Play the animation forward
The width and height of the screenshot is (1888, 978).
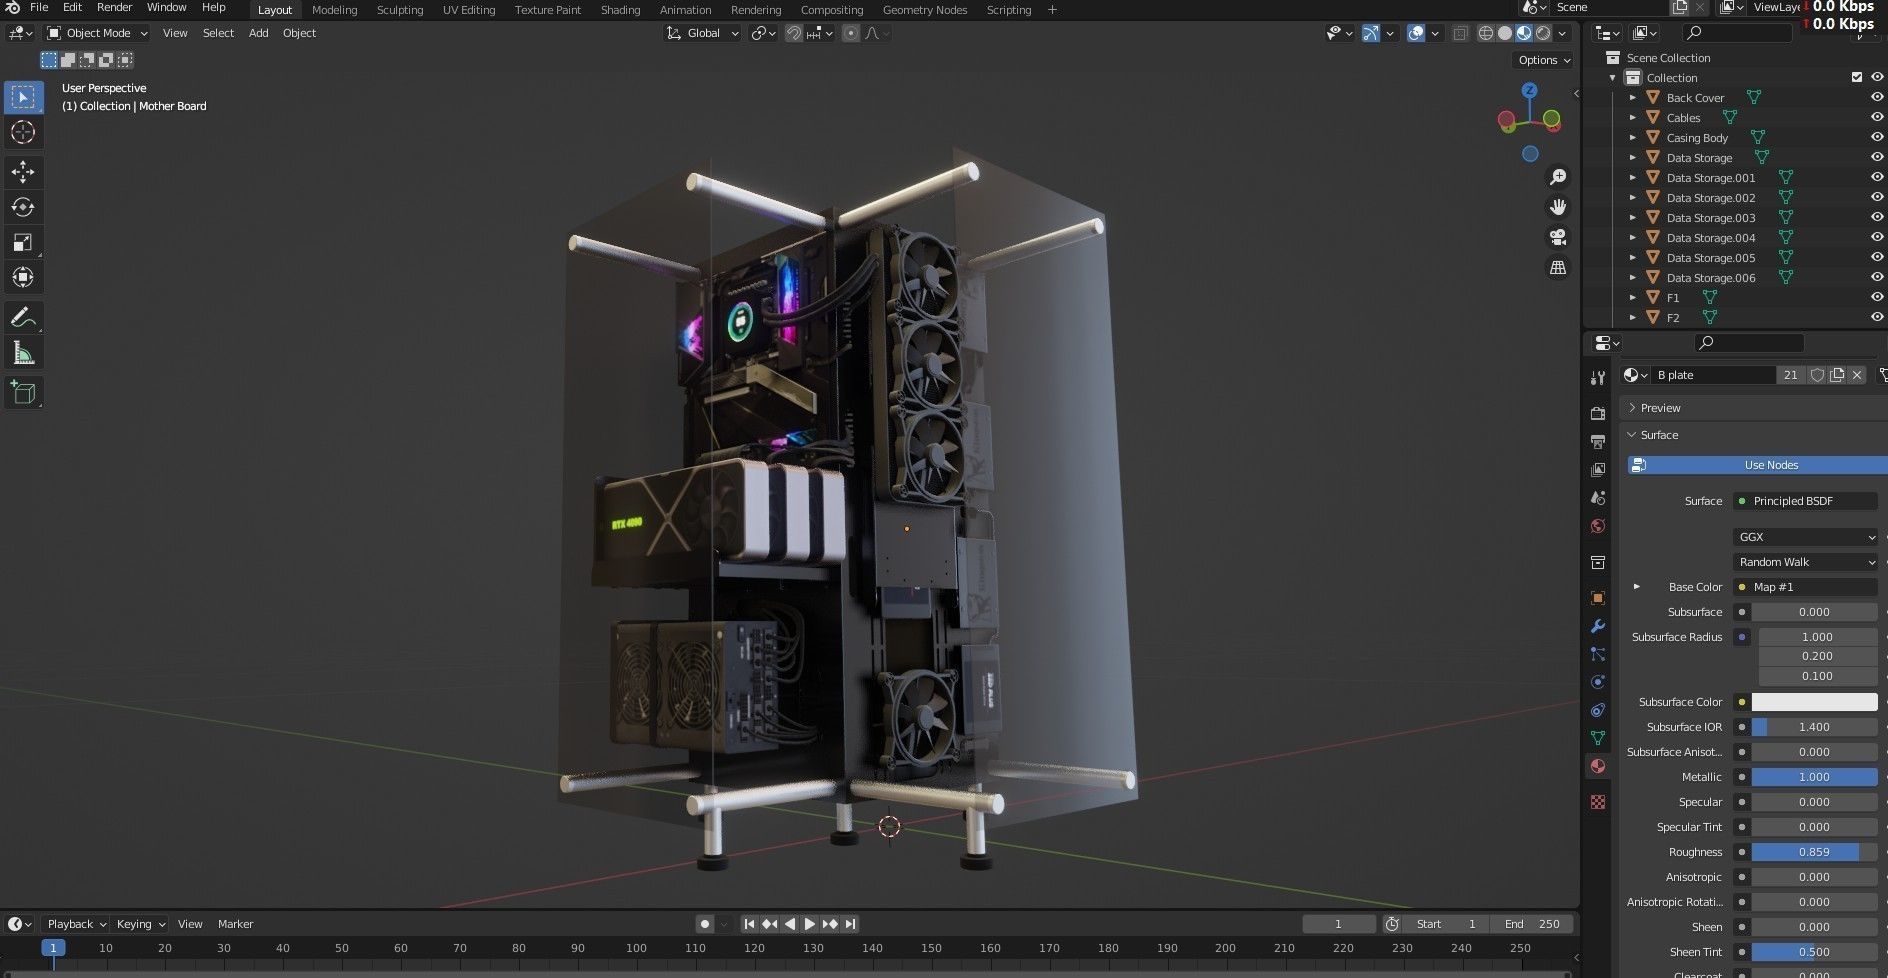pos(810,924)
